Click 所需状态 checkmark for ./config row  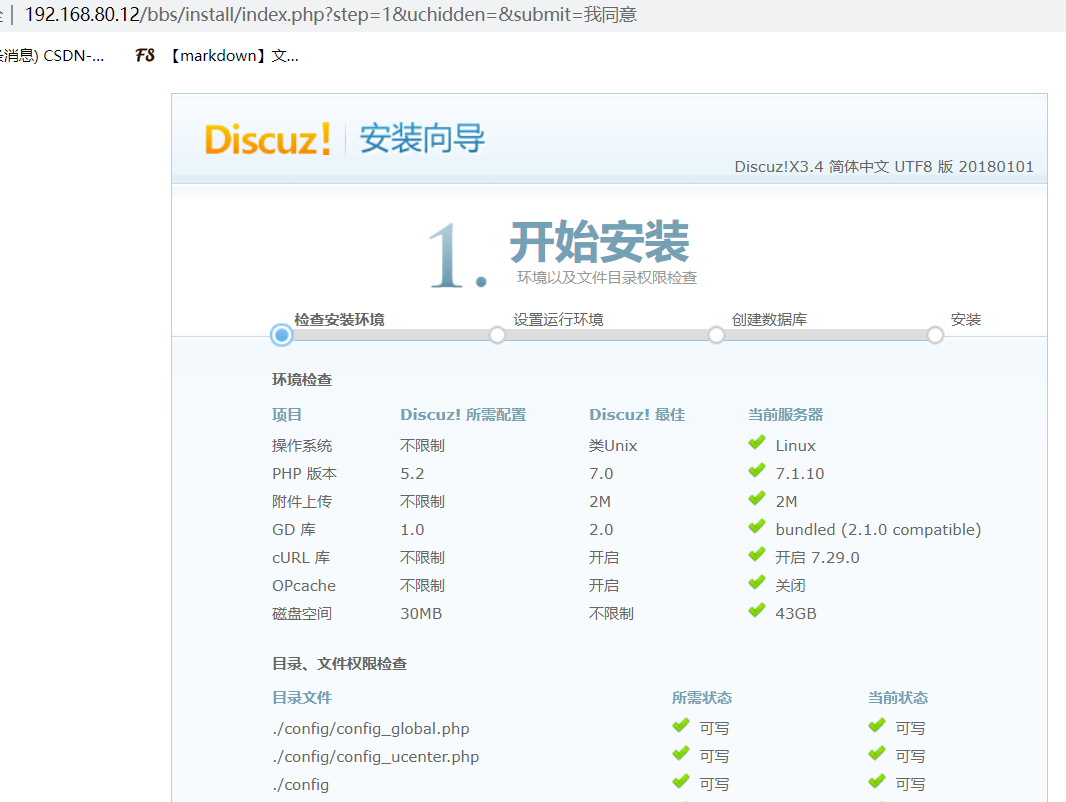(681, 782)
